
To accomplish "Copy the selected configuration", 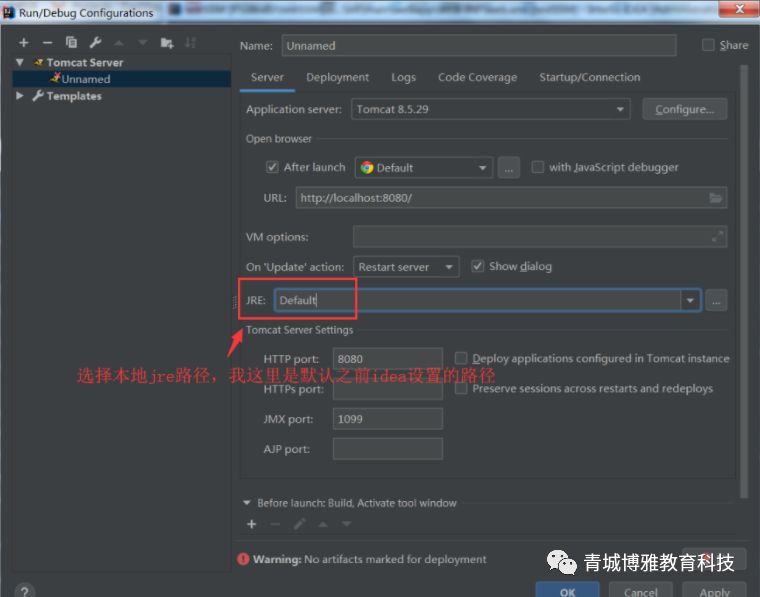I will pos(71,43).
